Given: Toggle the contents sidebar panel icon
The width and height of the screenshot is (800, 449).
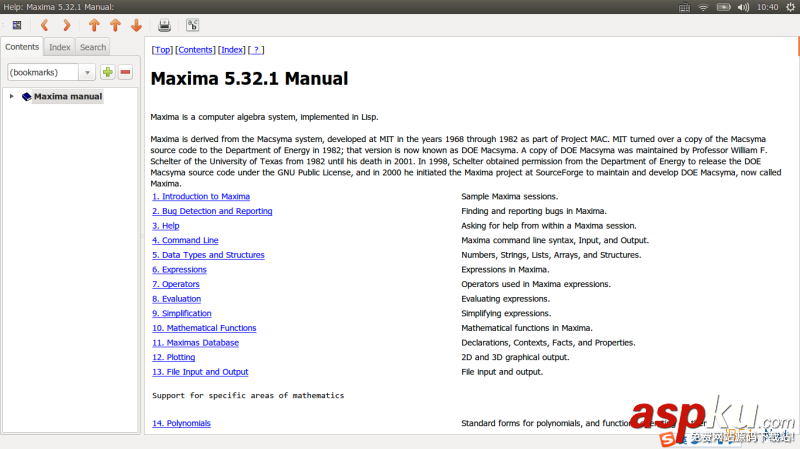Looking at the screenshot, I should coord(17,25).
